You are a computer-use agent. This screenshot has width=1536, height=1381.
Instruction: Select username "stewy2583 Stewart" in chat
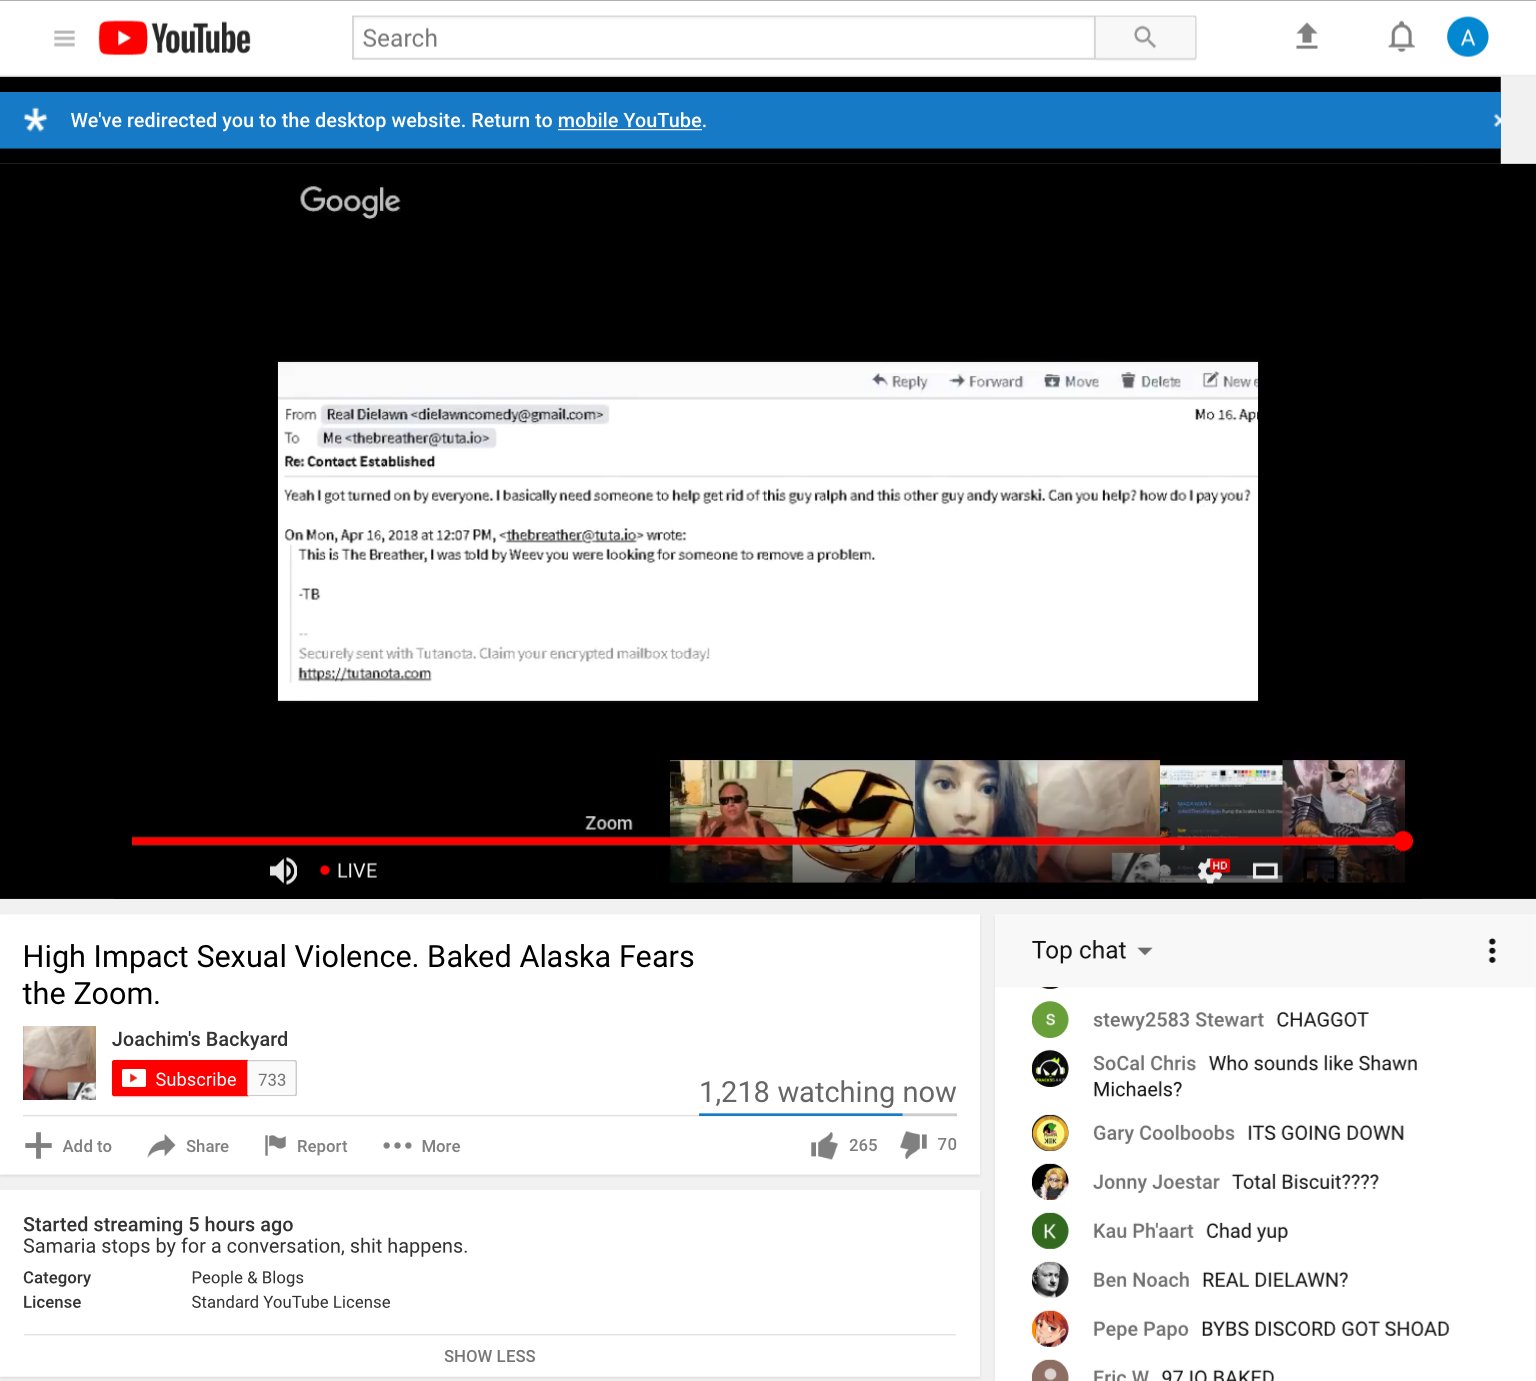pos(1178,1020)
